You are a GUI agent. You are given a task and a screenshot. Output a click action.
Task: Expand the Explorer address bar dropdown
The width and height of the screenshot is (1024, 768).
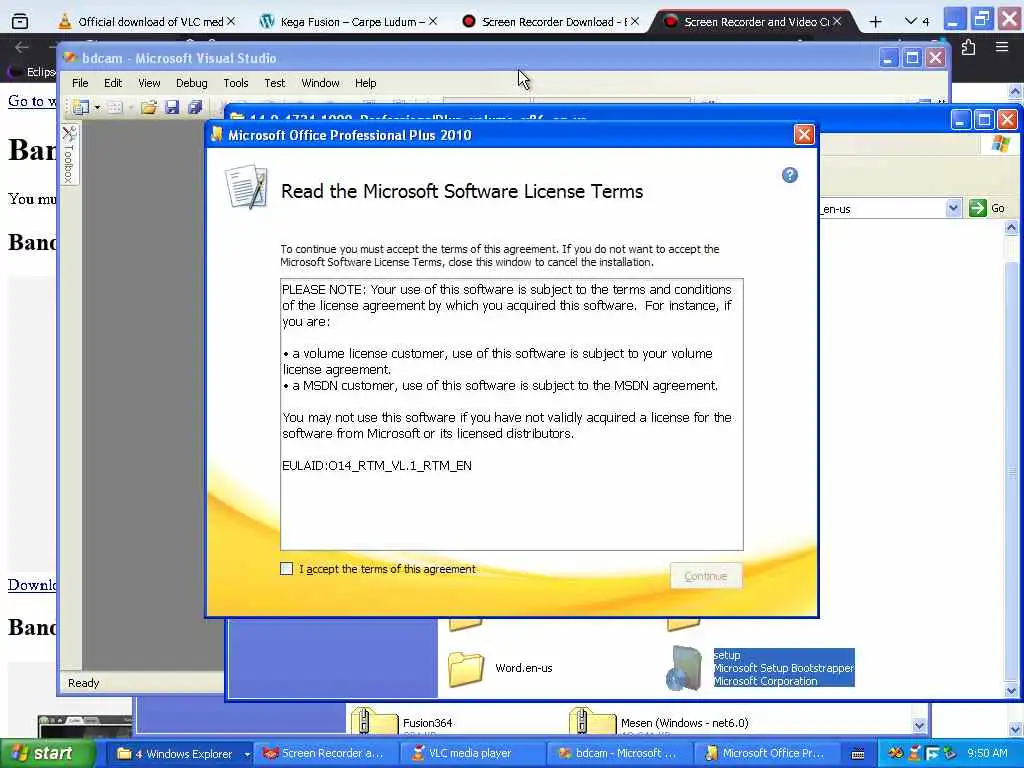pos(953,208)
